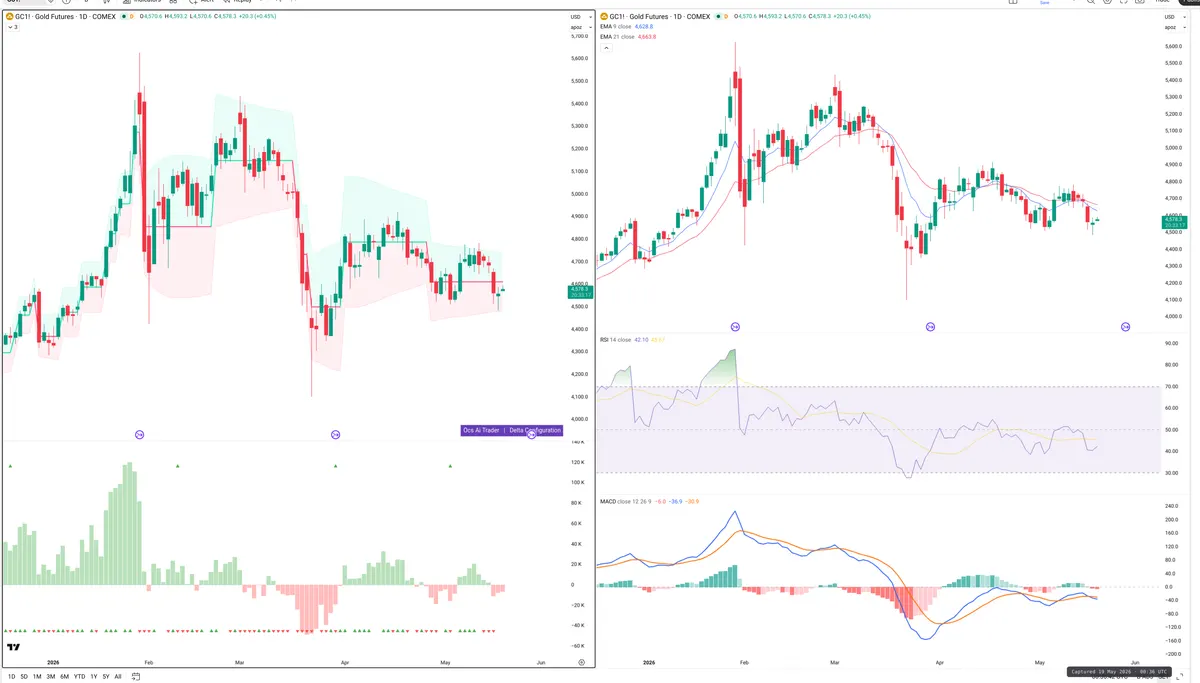
Task: Open time axis settings gear in left chart
Action: pos(581,662)
